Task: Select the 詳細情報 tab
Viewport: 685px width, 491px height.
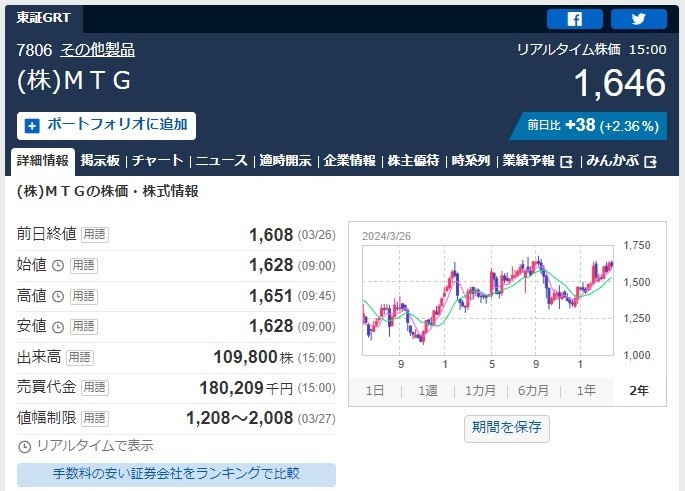Action: pyautogui.click(x=42, y=161)
